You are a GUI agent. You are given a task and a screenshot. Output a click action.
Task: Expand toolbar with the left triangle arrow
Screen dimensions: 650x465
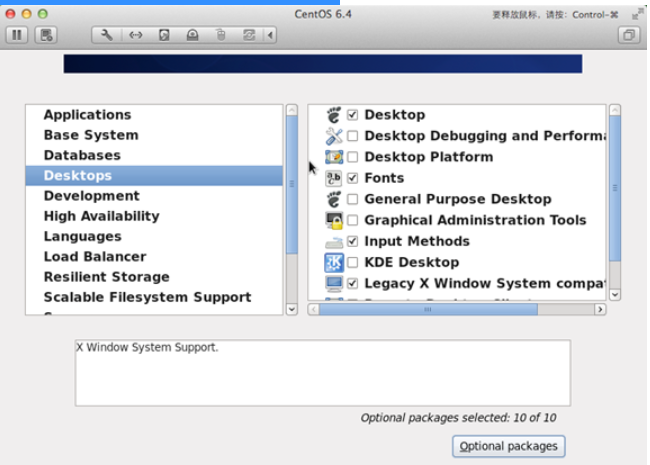271,35
